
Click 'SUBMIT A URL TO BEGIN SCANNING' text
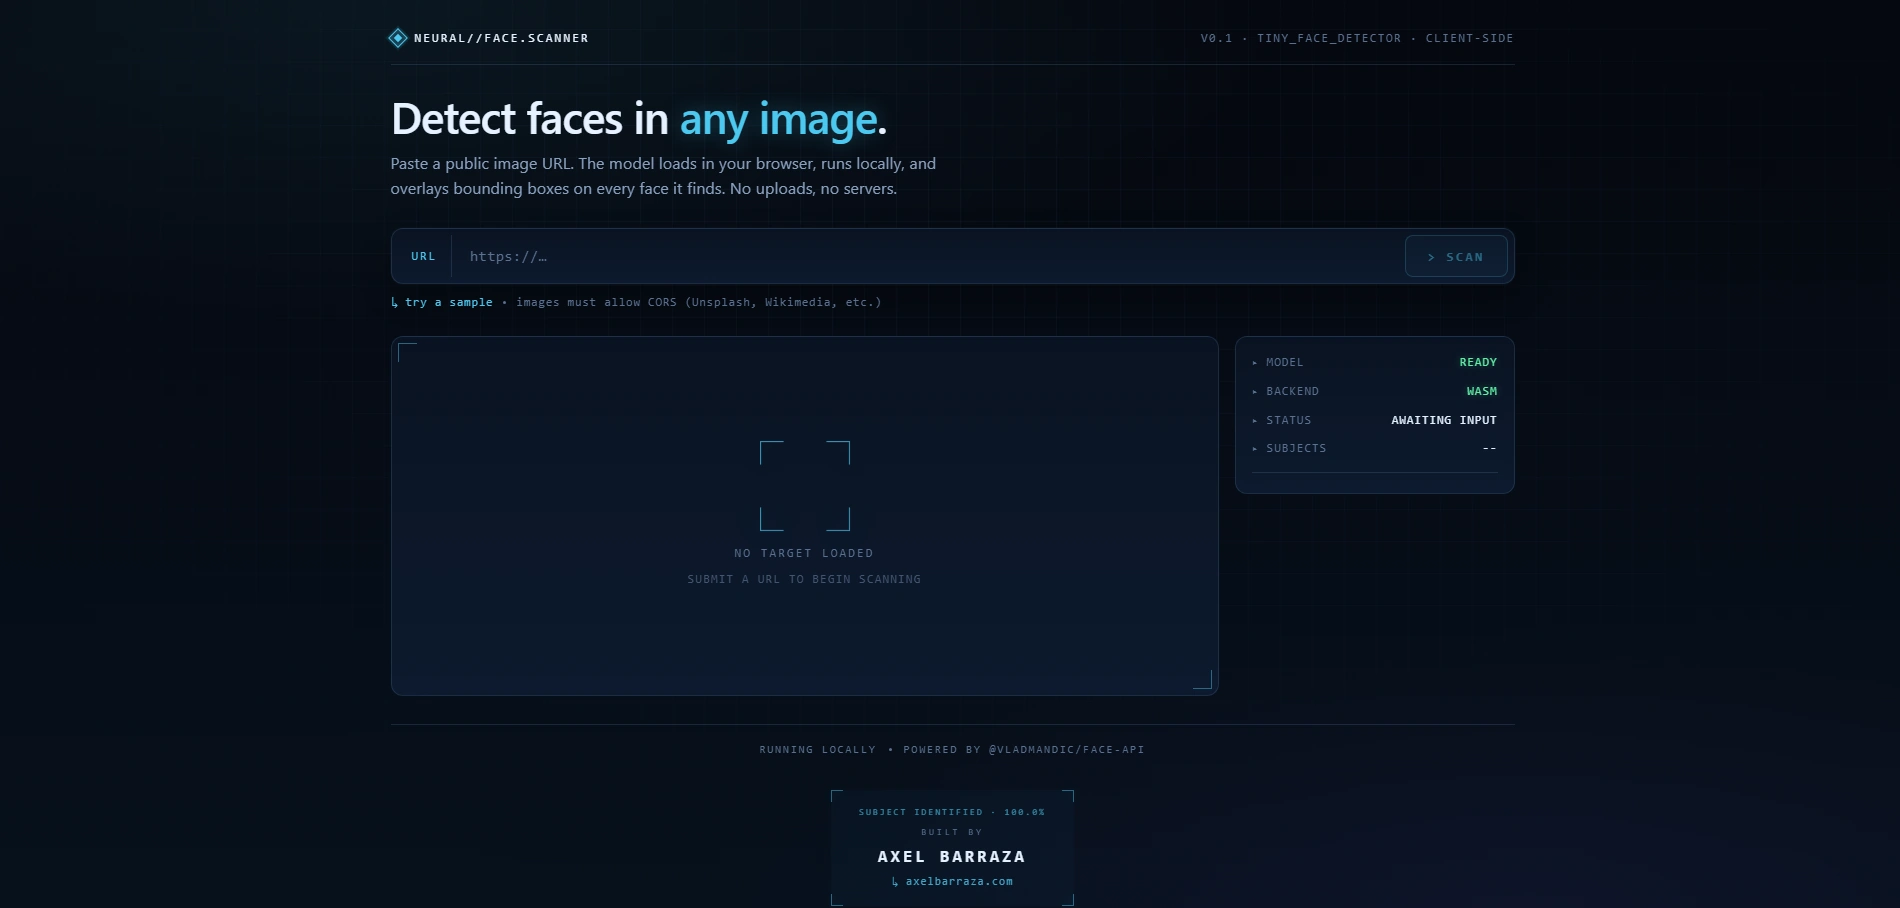[804, 579]
